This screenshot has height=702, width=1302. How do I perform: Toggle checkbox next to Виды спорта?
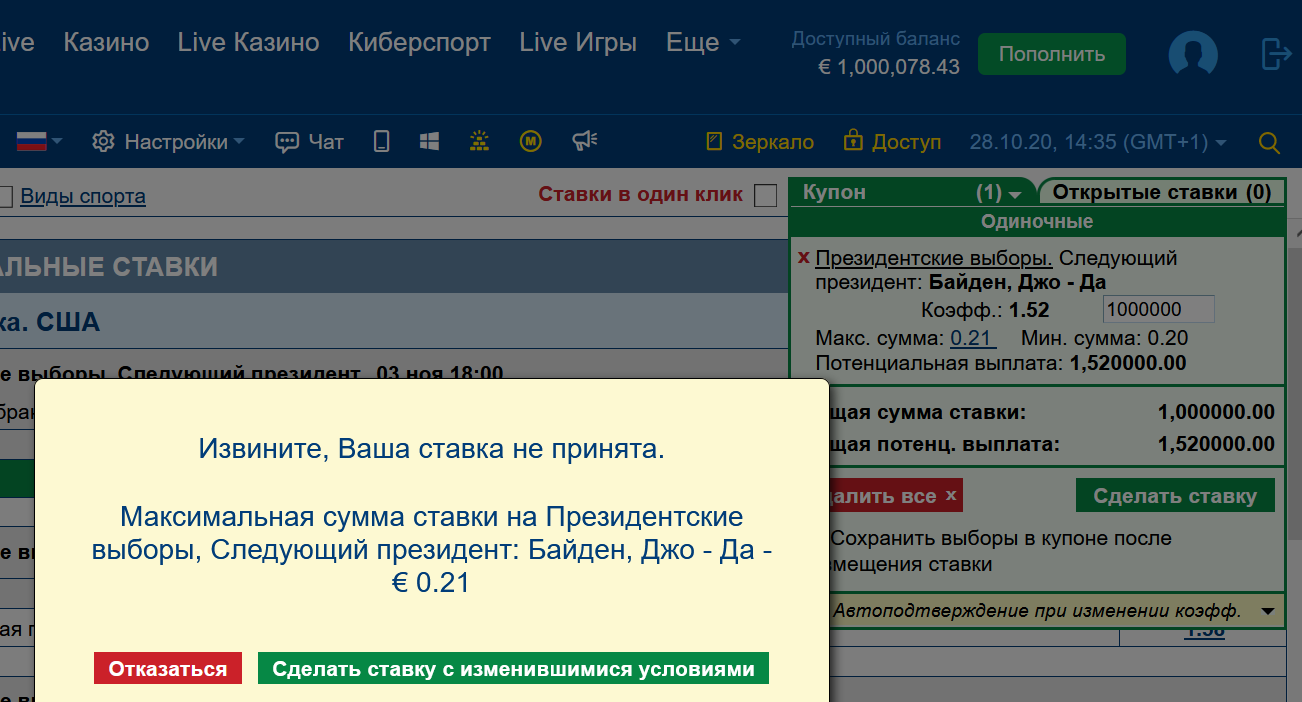[5, 197]
